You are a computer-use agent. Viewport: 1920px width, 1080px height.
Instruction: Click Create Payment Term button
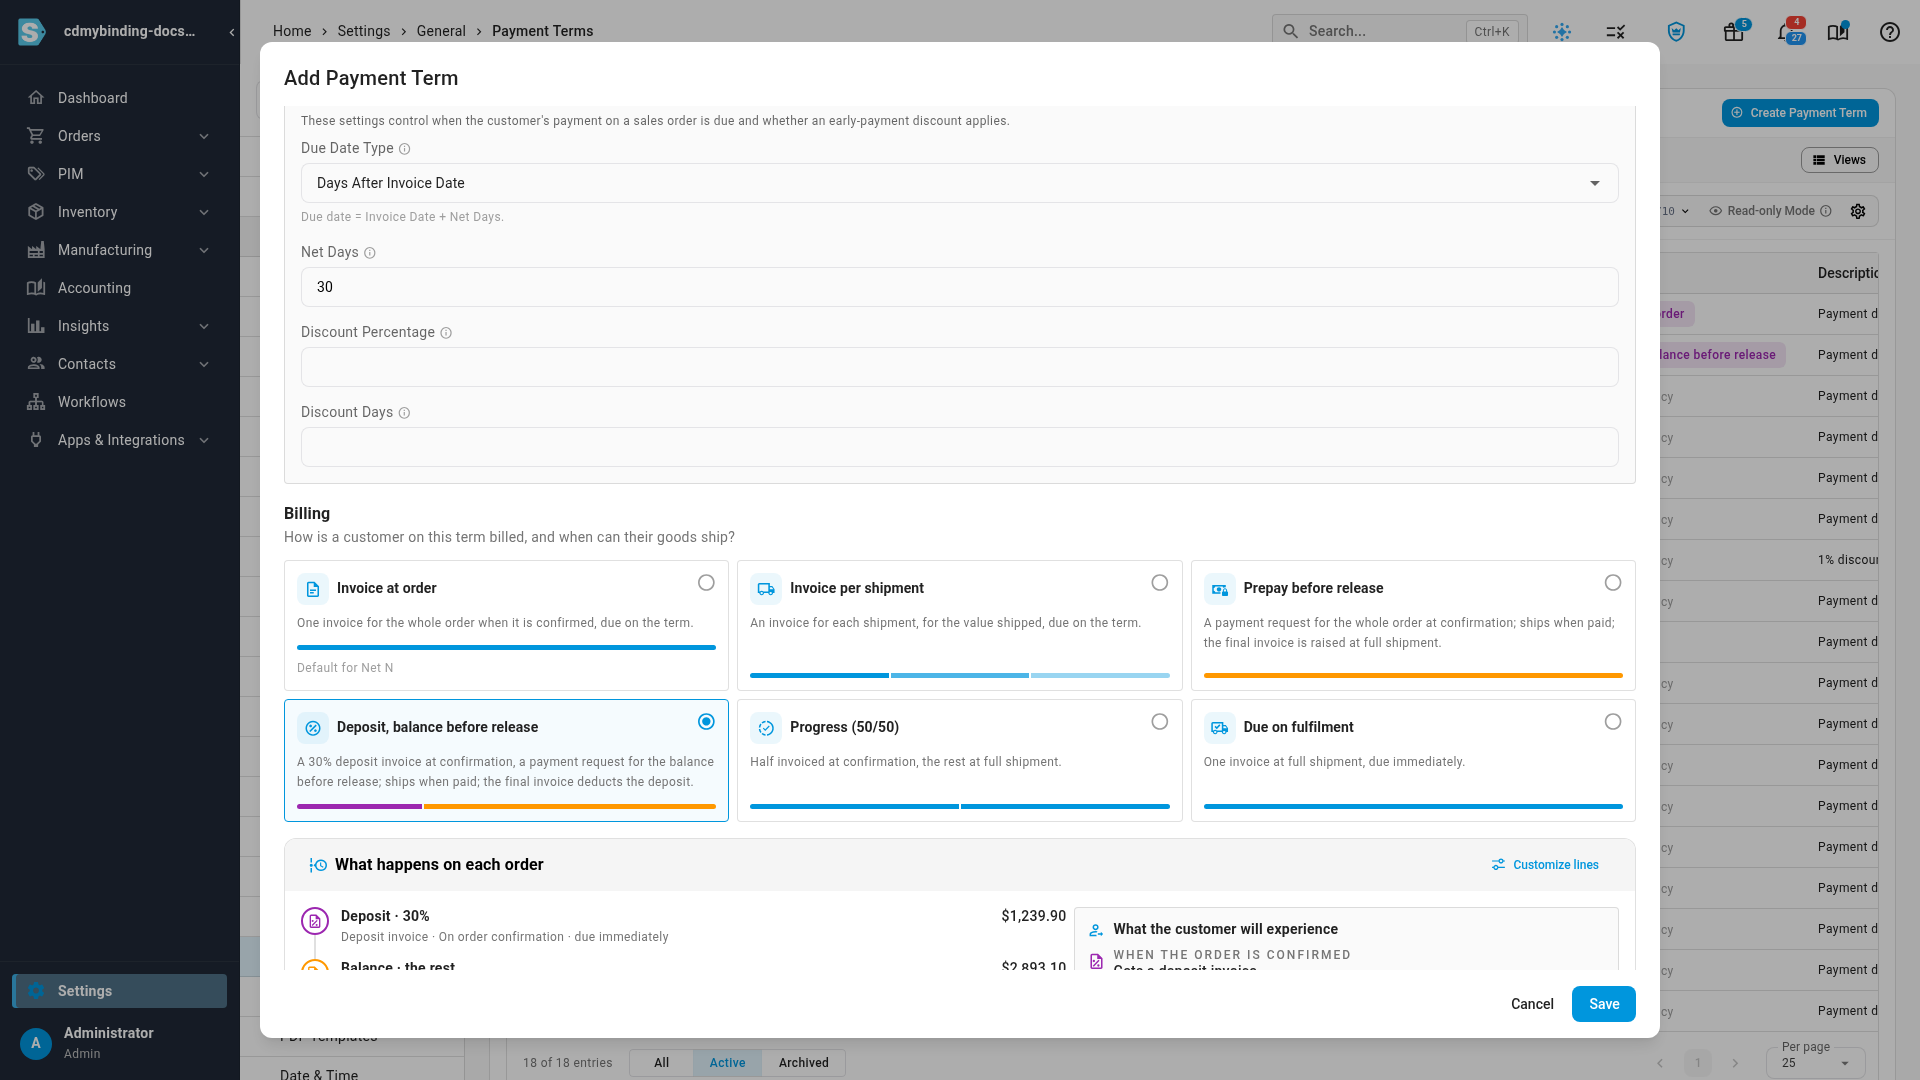[1800, 113]
